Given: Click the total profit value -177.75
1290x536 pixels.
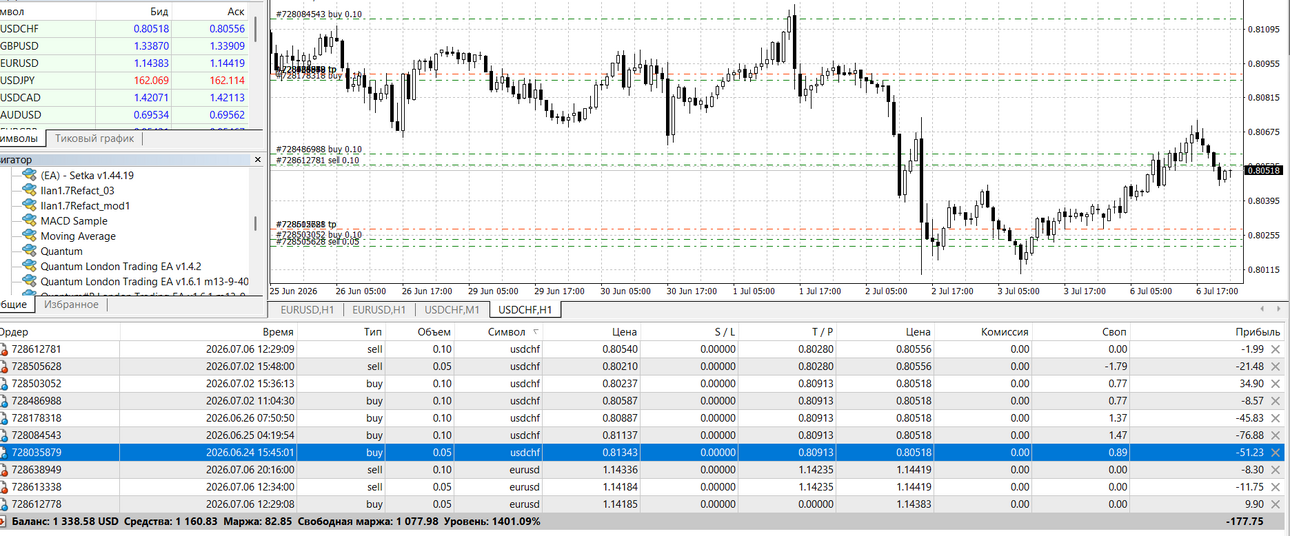Looking at the screenshot, I should [1244, 521].
